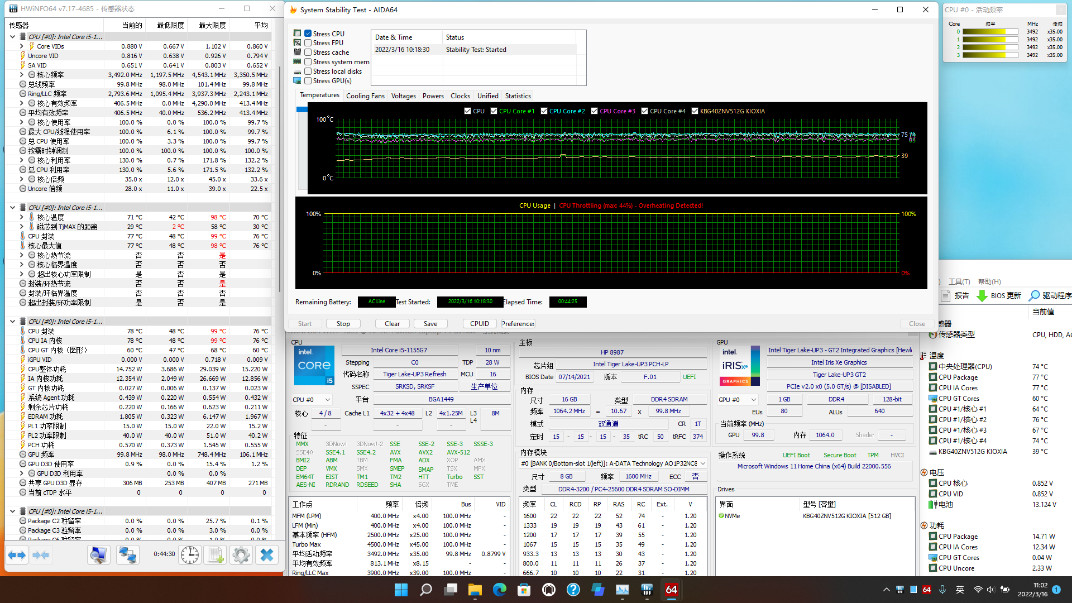The width and height of the screenshot is (1072, 603).
Task: Switch to the Cooling Fans tab
Action: tap(365, 96)
